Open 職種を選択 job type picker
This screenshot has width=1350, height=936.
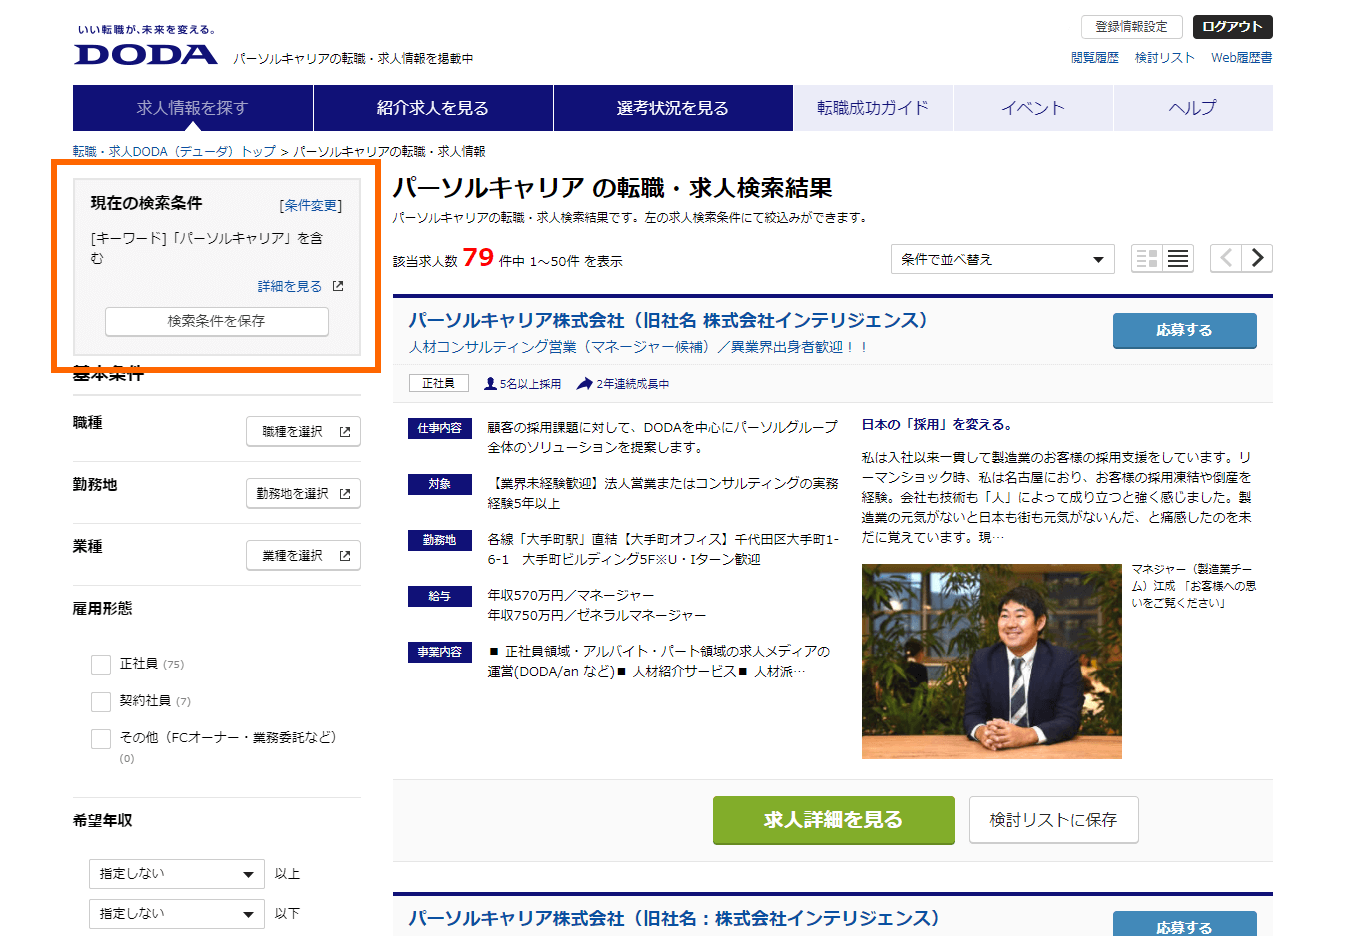tap(303, 432)
